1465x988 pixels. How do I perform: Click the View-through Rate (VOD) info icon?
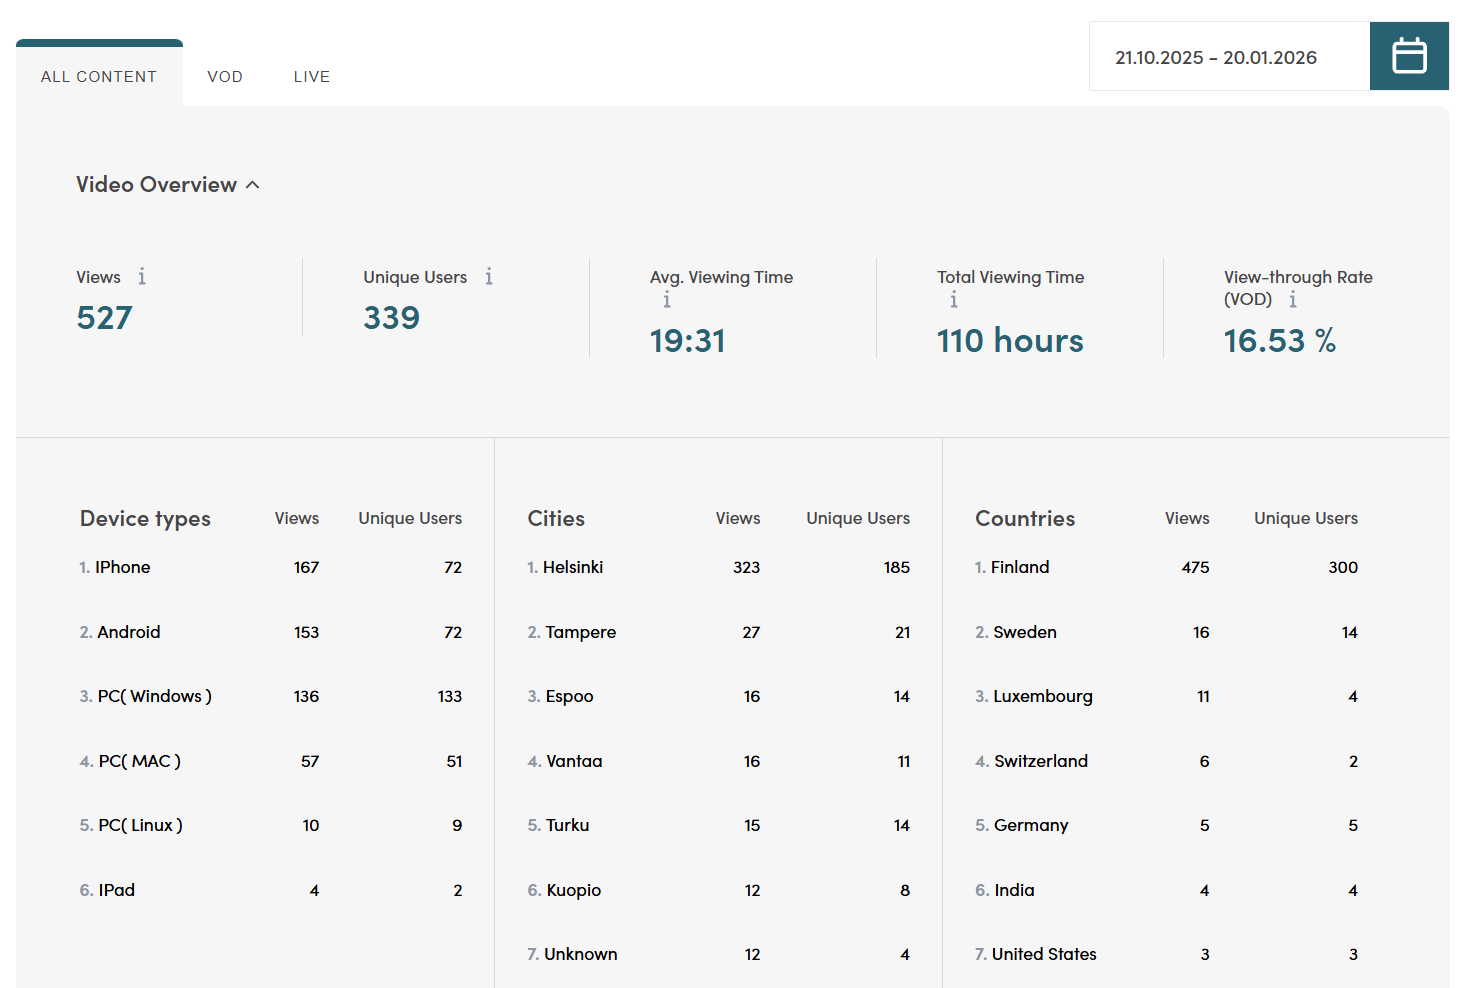click(x=1295, y=299)
